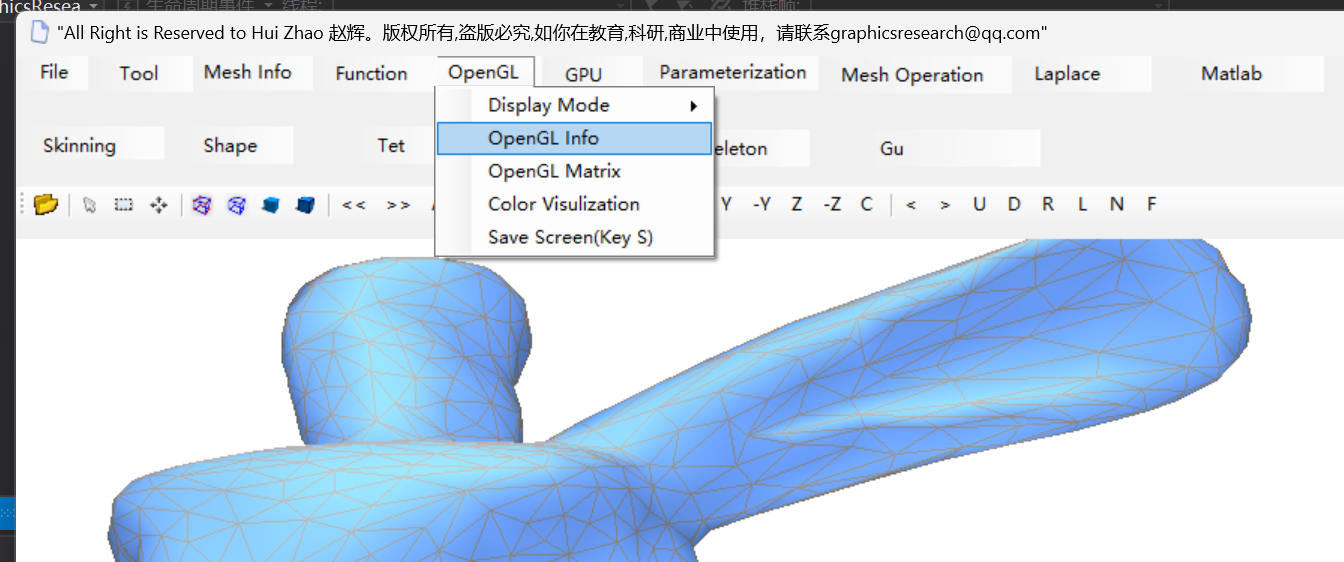
Task: Open the Laplace menu
Action: click(x=1067, y=74)
